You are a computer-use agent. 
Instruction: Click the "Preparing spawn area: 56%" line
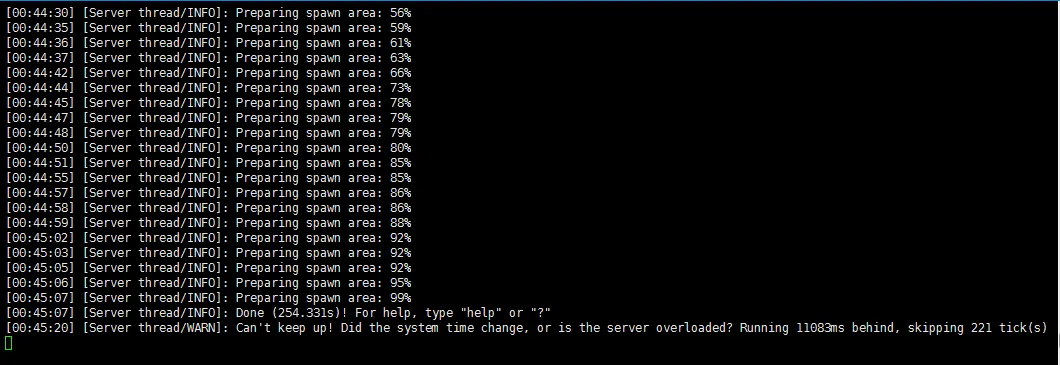[208, 13]
